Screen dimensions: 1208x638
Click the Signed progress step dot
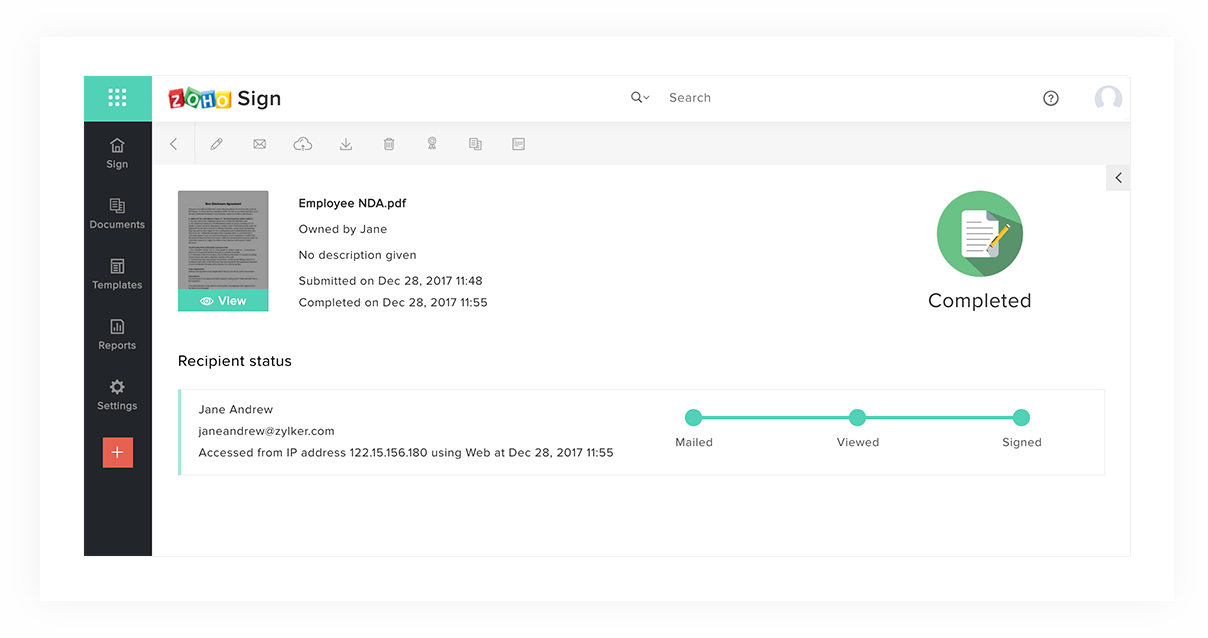coord(1021,418)
